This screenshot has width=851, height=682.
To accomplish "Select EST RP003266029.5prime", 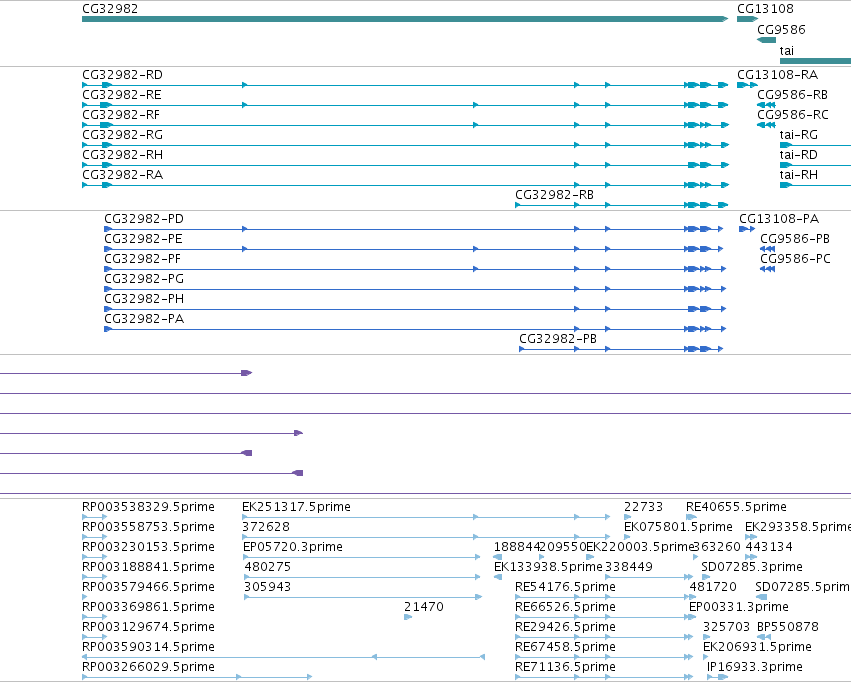I will pos(197,677).
